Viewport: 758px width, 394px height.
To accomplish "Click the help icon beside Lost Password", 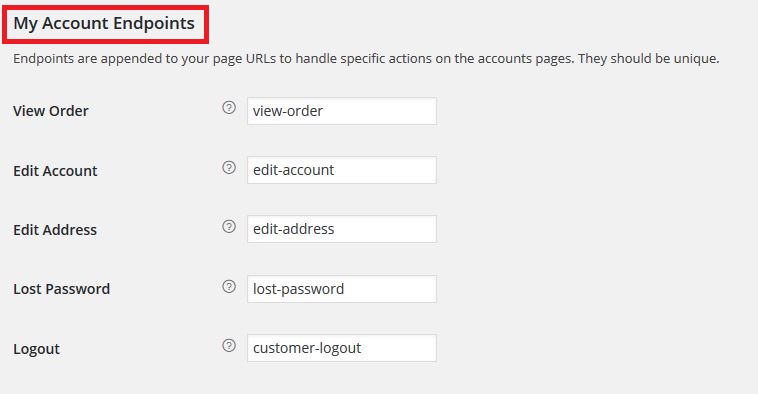I will pyautogui.click(x=229, y=286).
